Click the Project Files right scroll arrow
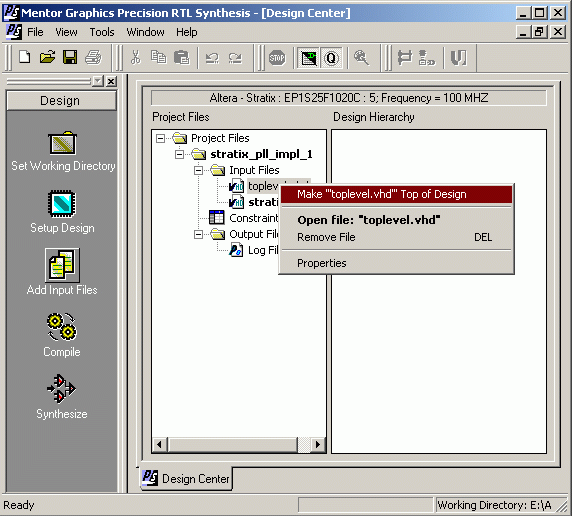 click(x=318, y=444)
